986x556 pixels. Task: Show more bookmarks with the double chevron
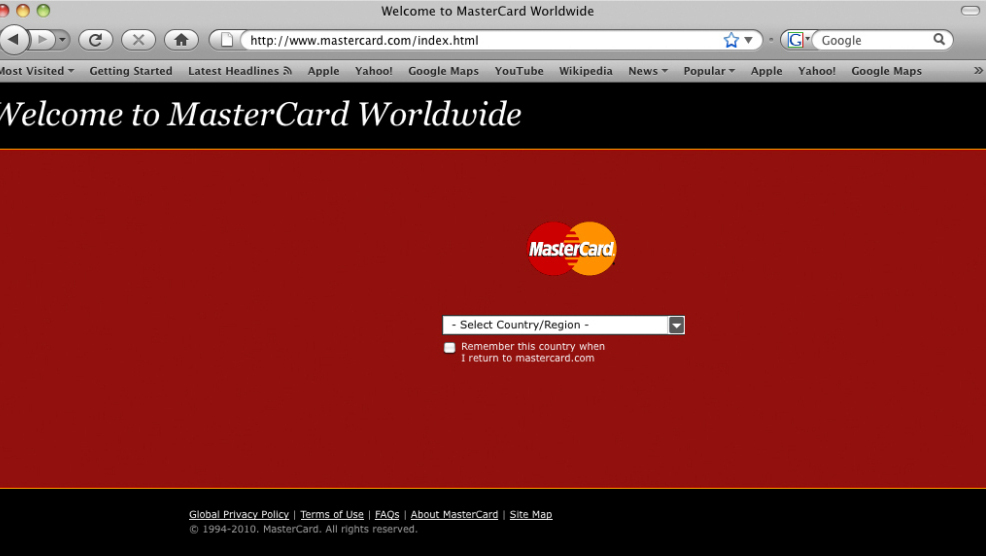(x=978, y=70)
